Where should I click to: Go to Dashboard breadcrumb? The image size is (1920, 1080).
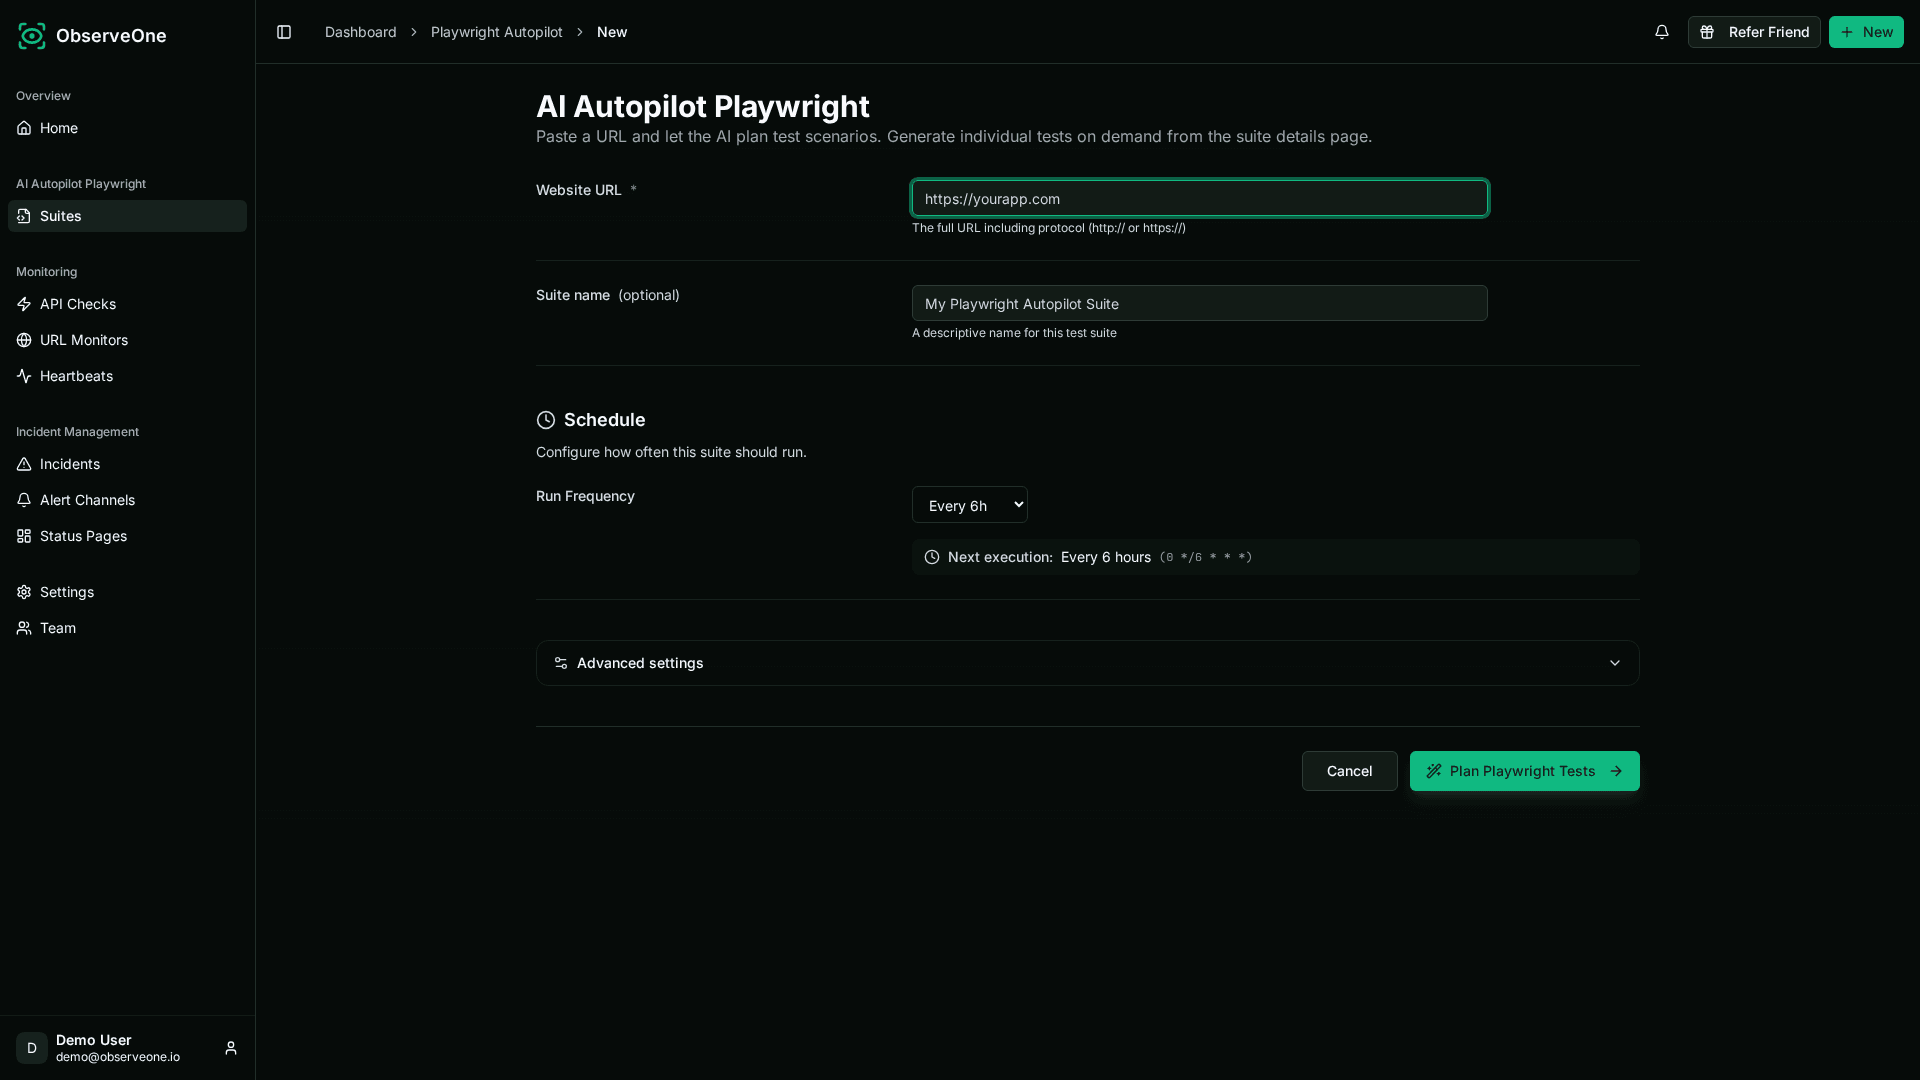pos(361,32)
